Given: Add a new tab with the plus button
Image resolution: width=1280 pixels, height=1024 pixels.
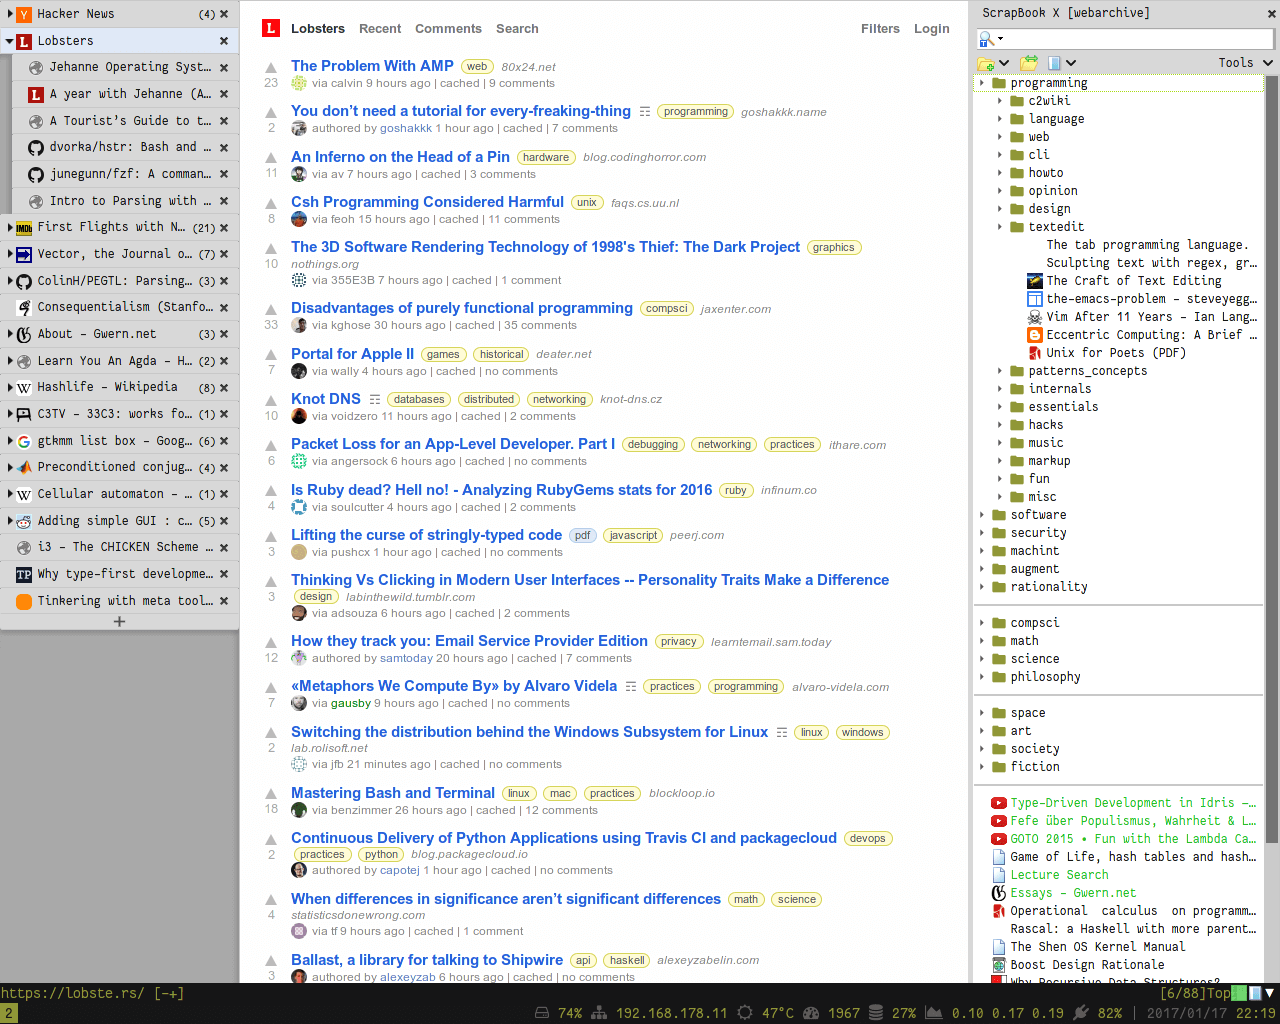Looking at the screenshot, I should [119, 621].
